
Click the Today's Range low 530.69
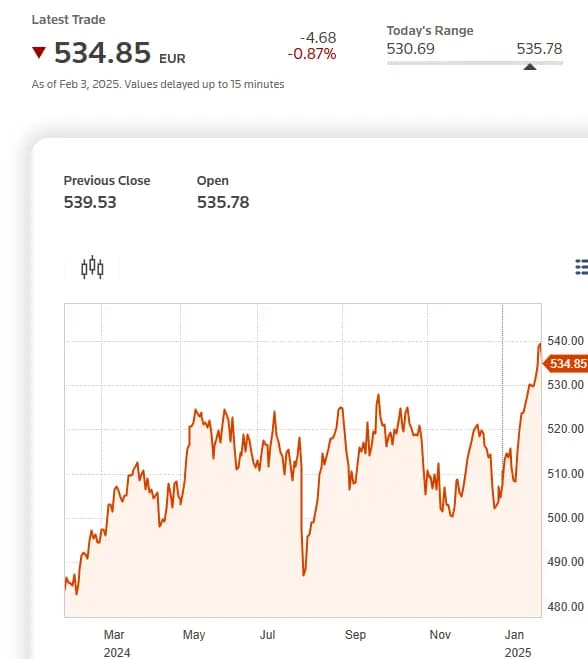(411, 49)
